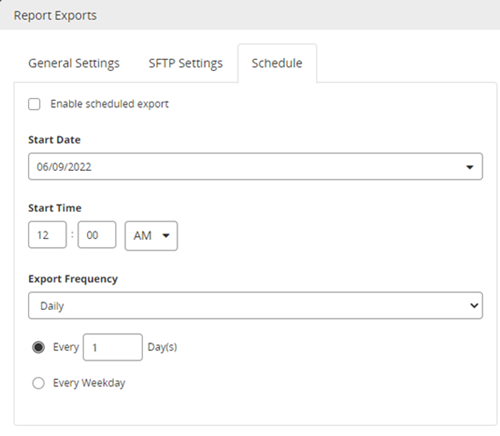Image resolution: width=500 pixels, height=436 pixels.
Task: Click the Enable scheduled export label
Action: tap(109, 104)
